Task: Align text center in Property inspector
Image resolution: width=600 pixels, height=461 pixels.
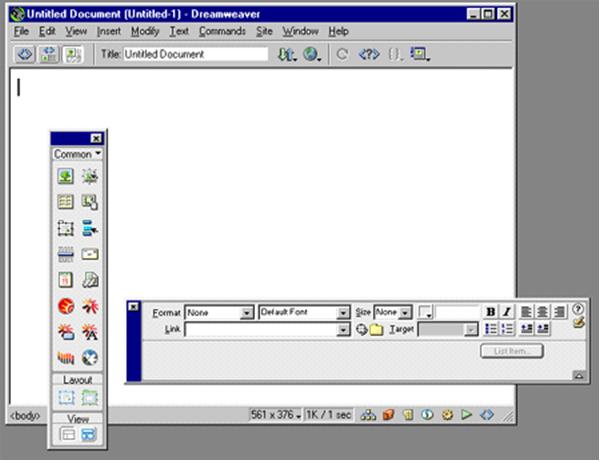Action: [542, 312]
